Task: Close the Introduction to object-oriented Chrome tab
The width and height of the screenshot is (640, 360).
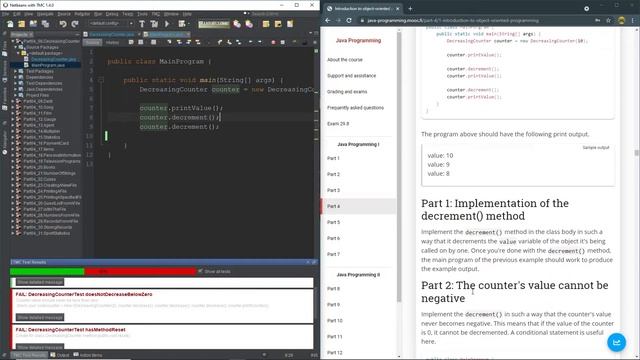Action: pyautogui.click(x=398, y=8)
